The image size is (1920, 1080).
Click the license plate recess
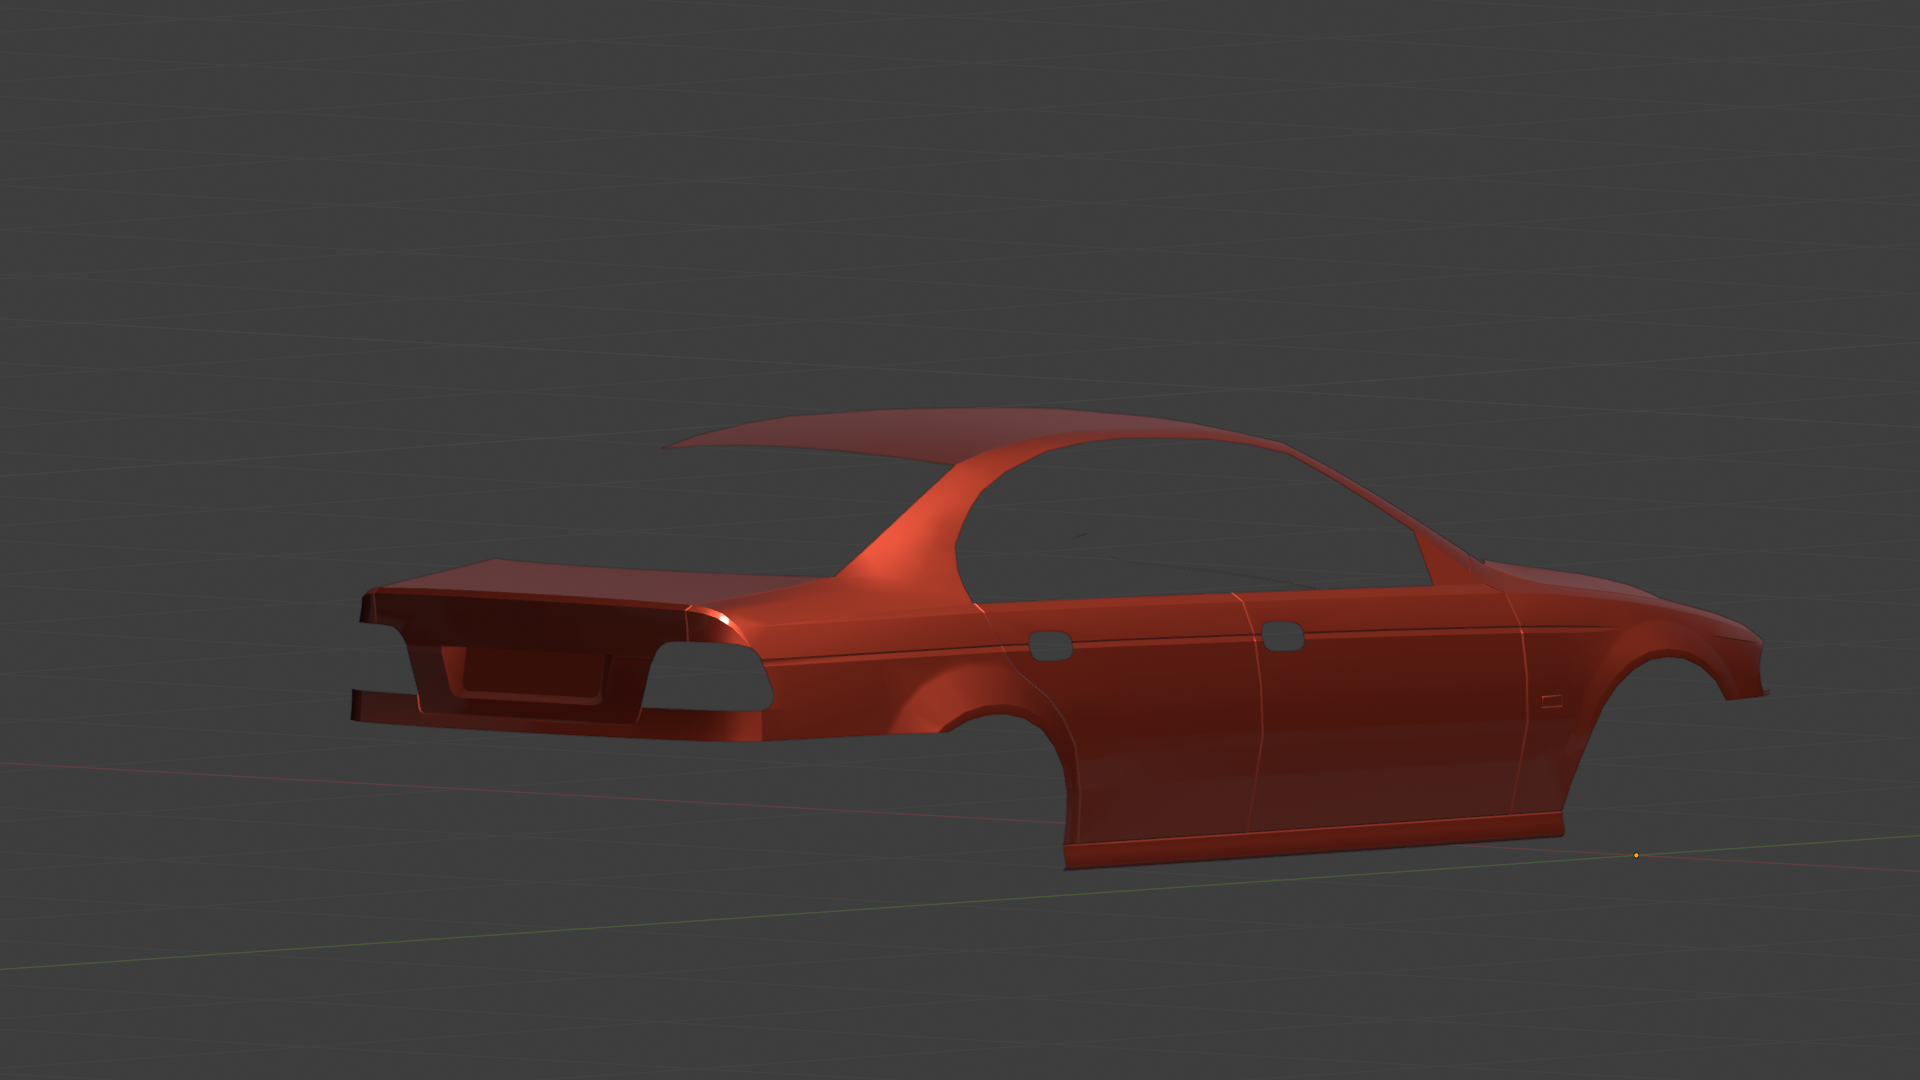point(535,672)
